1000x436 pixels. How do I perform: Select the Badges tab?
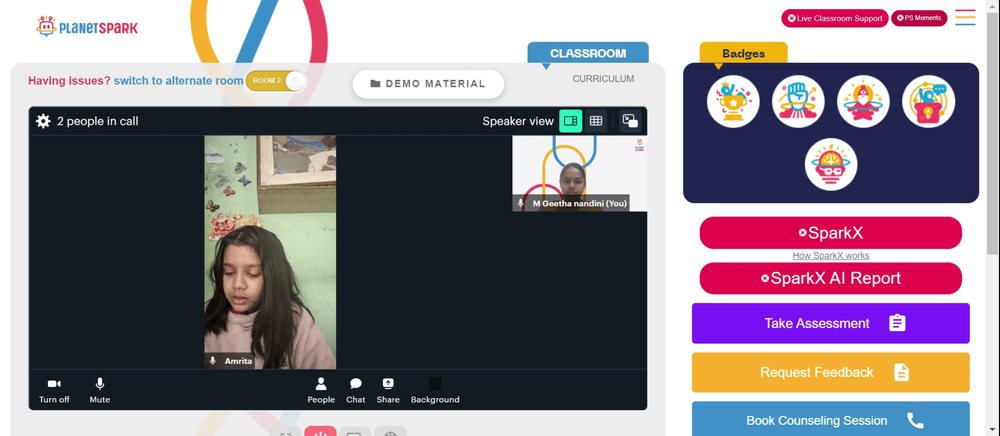[744, 54]
